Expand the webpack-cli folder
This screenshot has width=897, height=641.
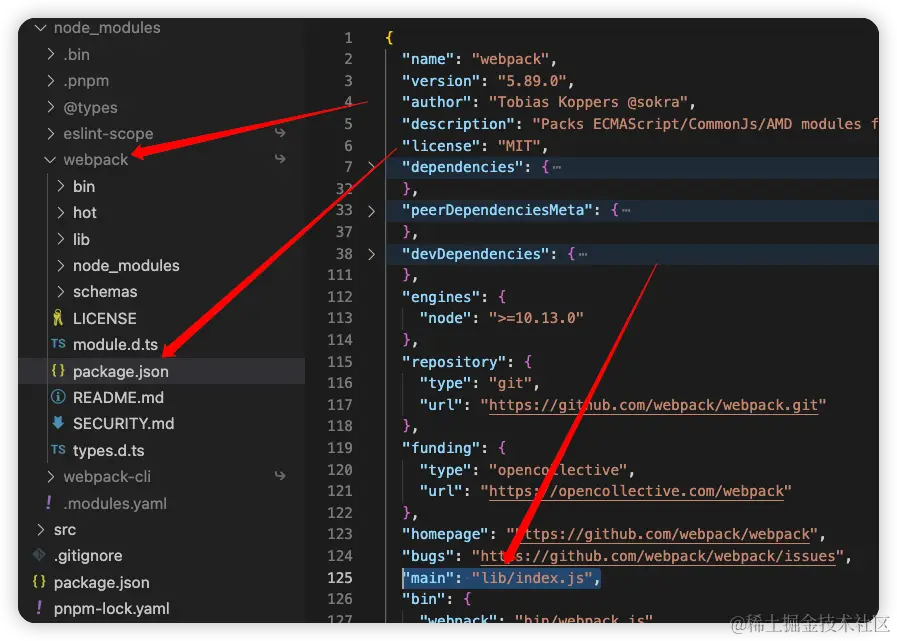(51, 476)
